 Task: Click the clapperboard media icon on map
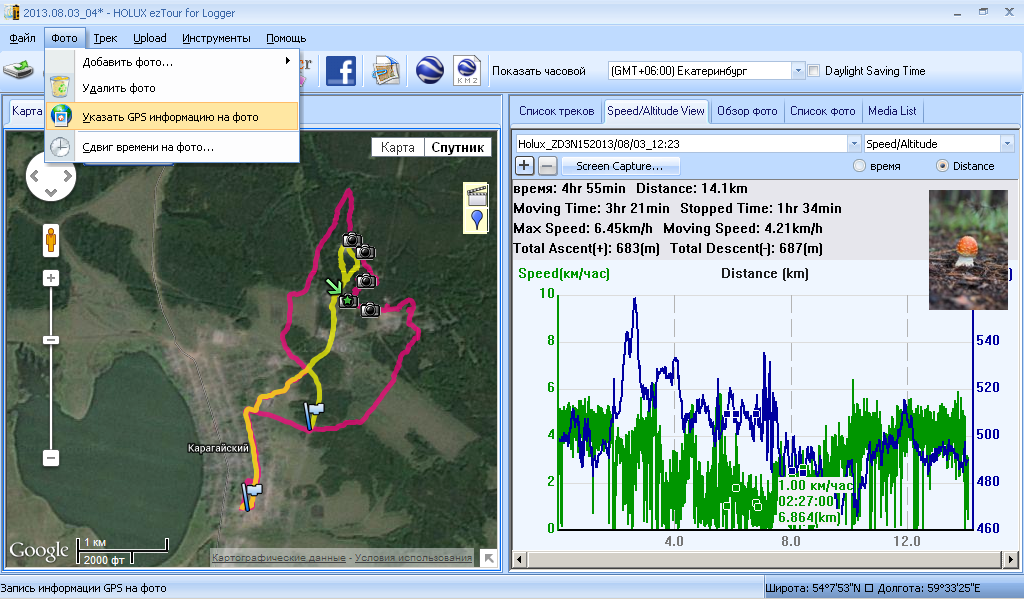click(x=477, y=195)
